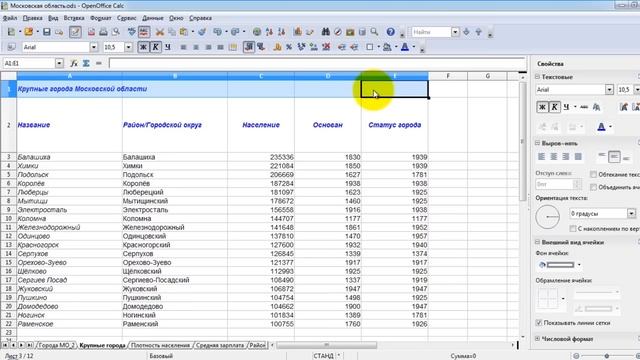
Task: Collapse Внешний вид ячейки section
Action: (538, 242)
